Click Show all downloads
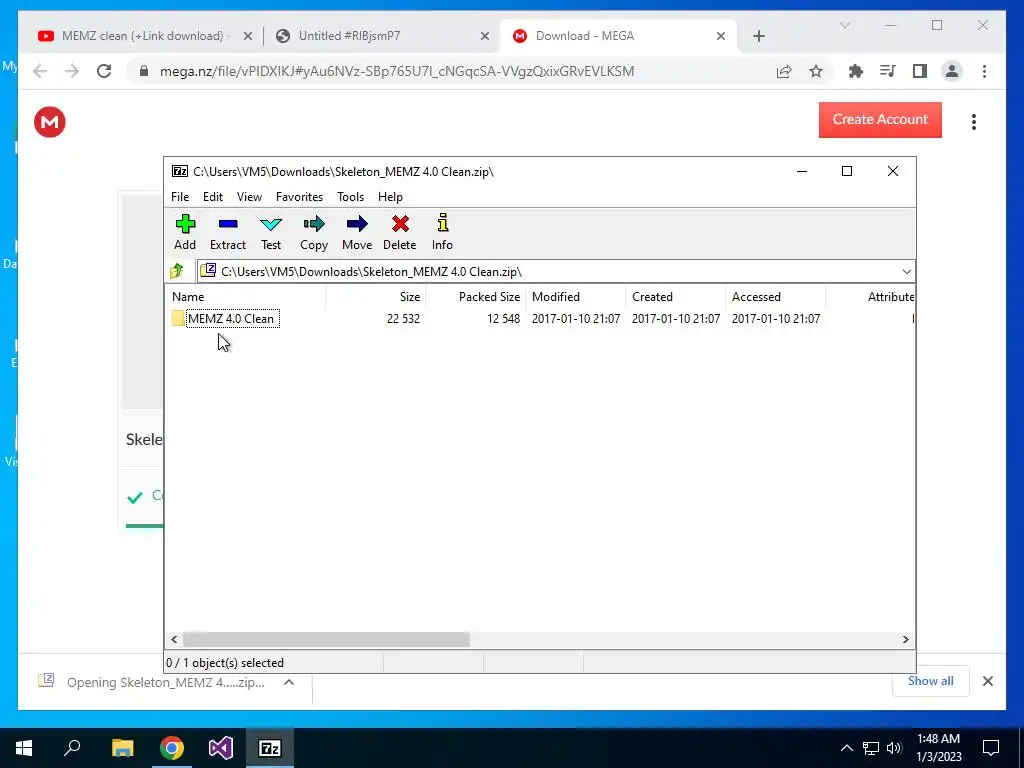The width and height of the screenshot is (1024, 768). [x=930, y=681]
